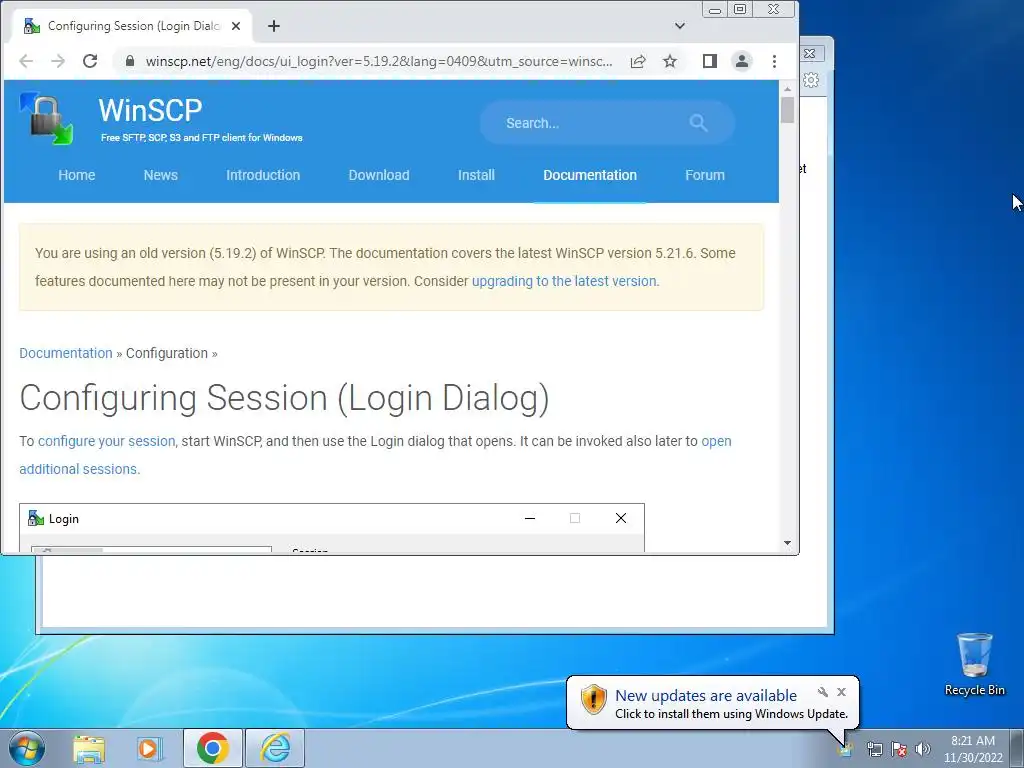
Task: Go forward with the arrow button
Action: click(x=58, y=61)
